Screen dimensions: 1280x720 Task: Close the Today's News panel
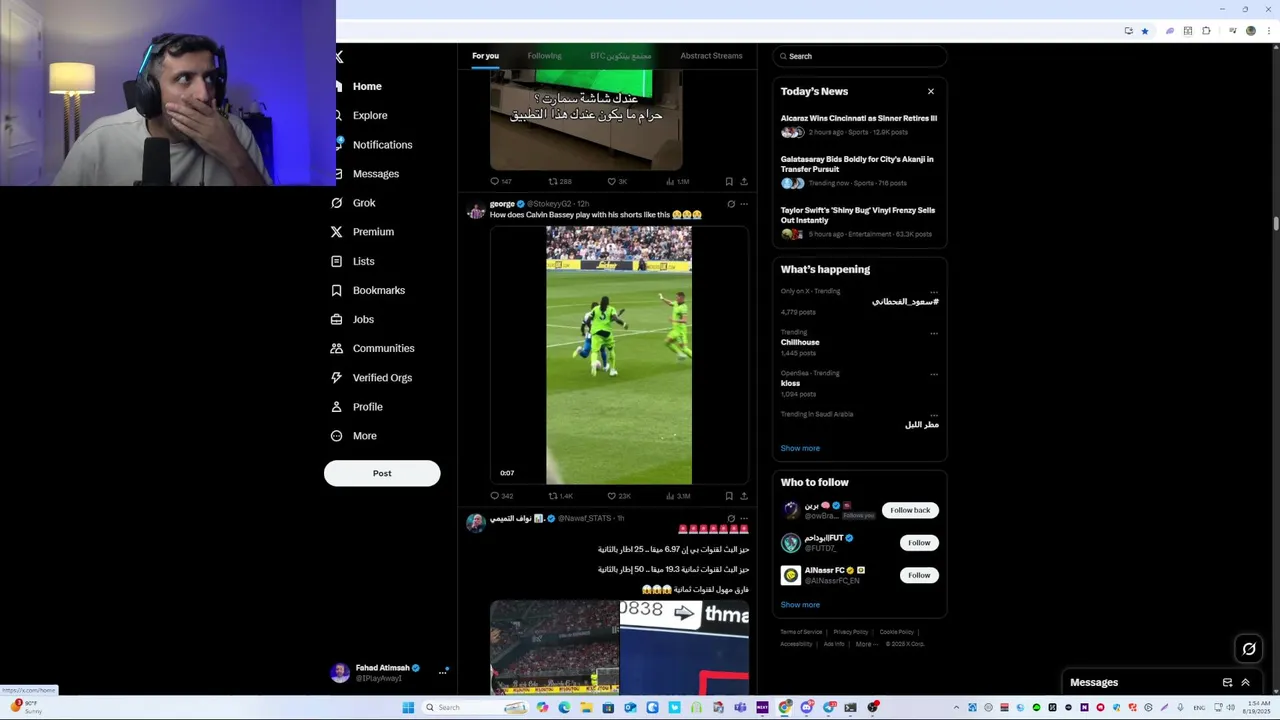(931, 91)
